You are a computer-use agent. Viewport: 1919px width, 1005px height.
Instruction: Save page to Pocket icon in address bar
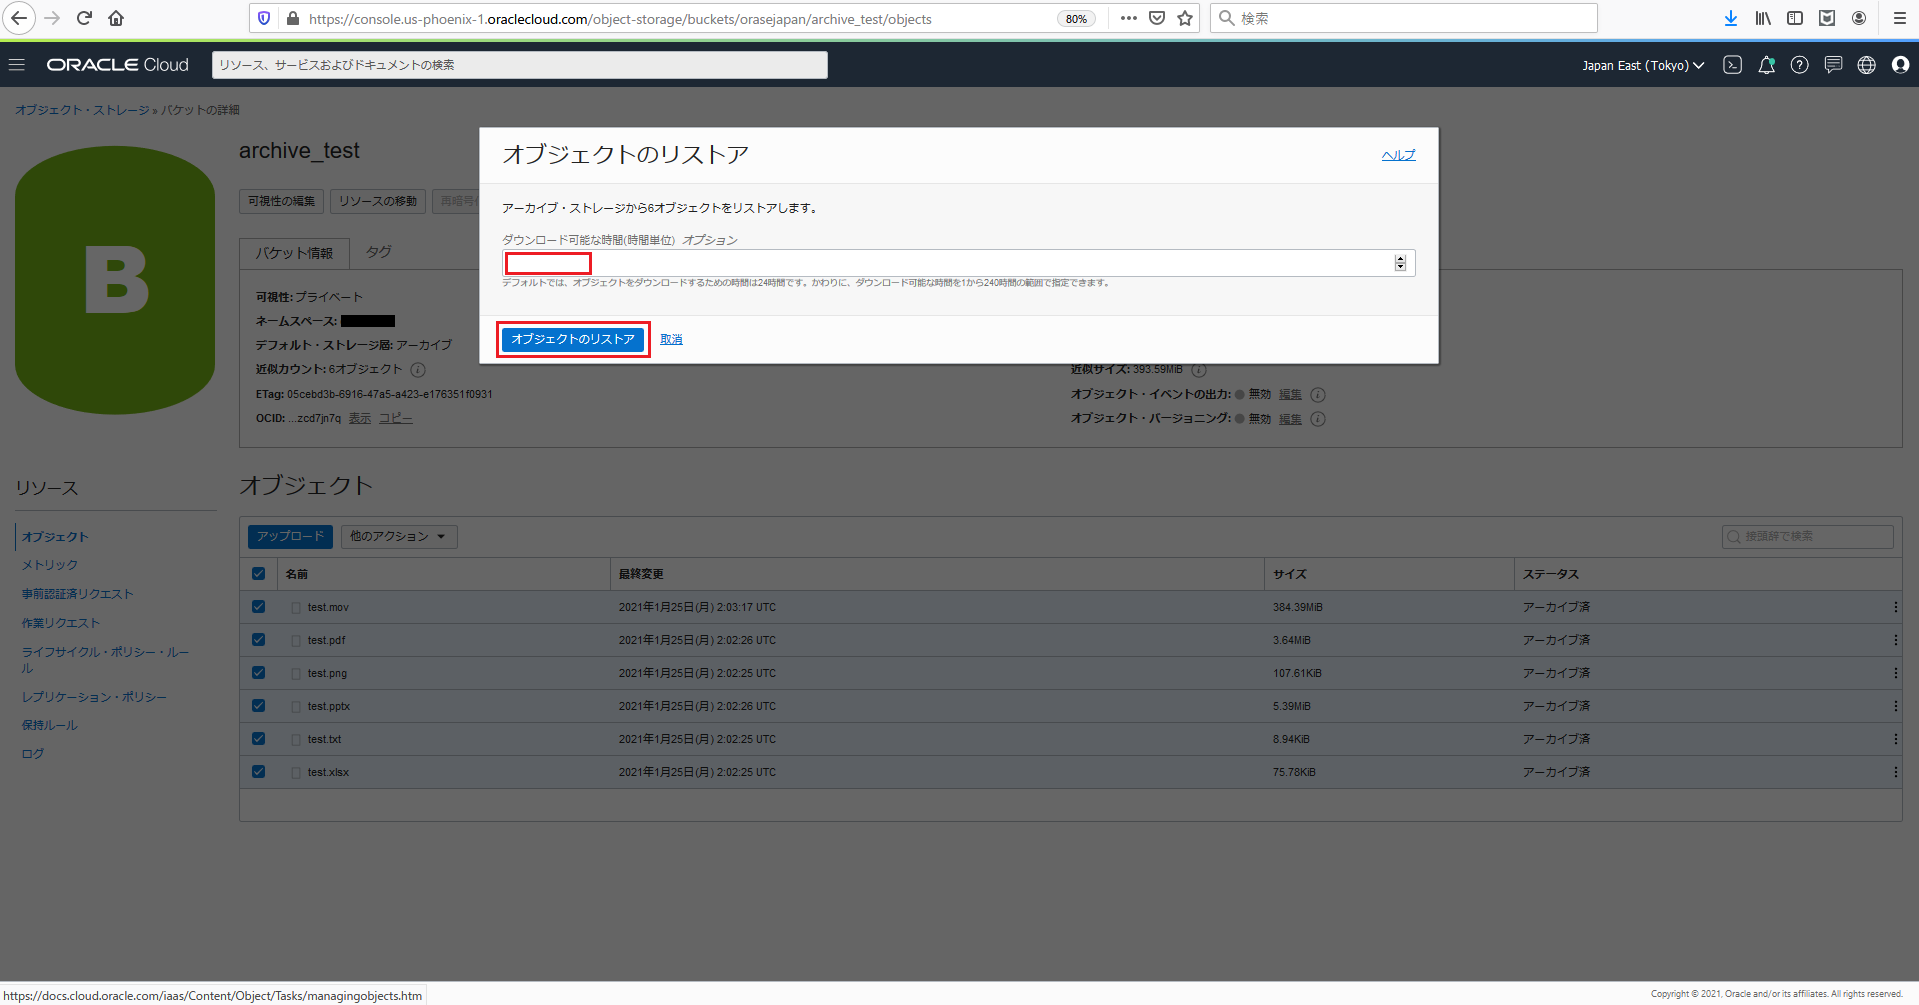(x=1157, y=18)
